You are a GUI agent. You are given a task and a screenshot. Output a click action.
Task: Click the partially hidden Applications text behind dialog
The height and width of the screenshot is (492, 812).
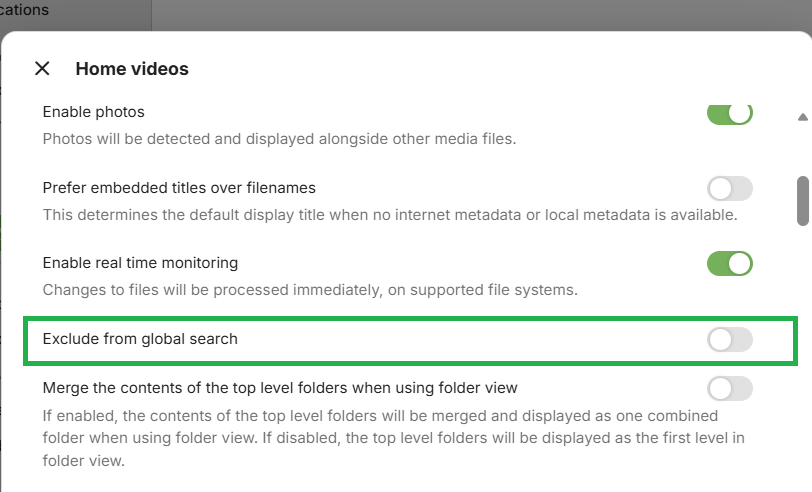[24, 10]
